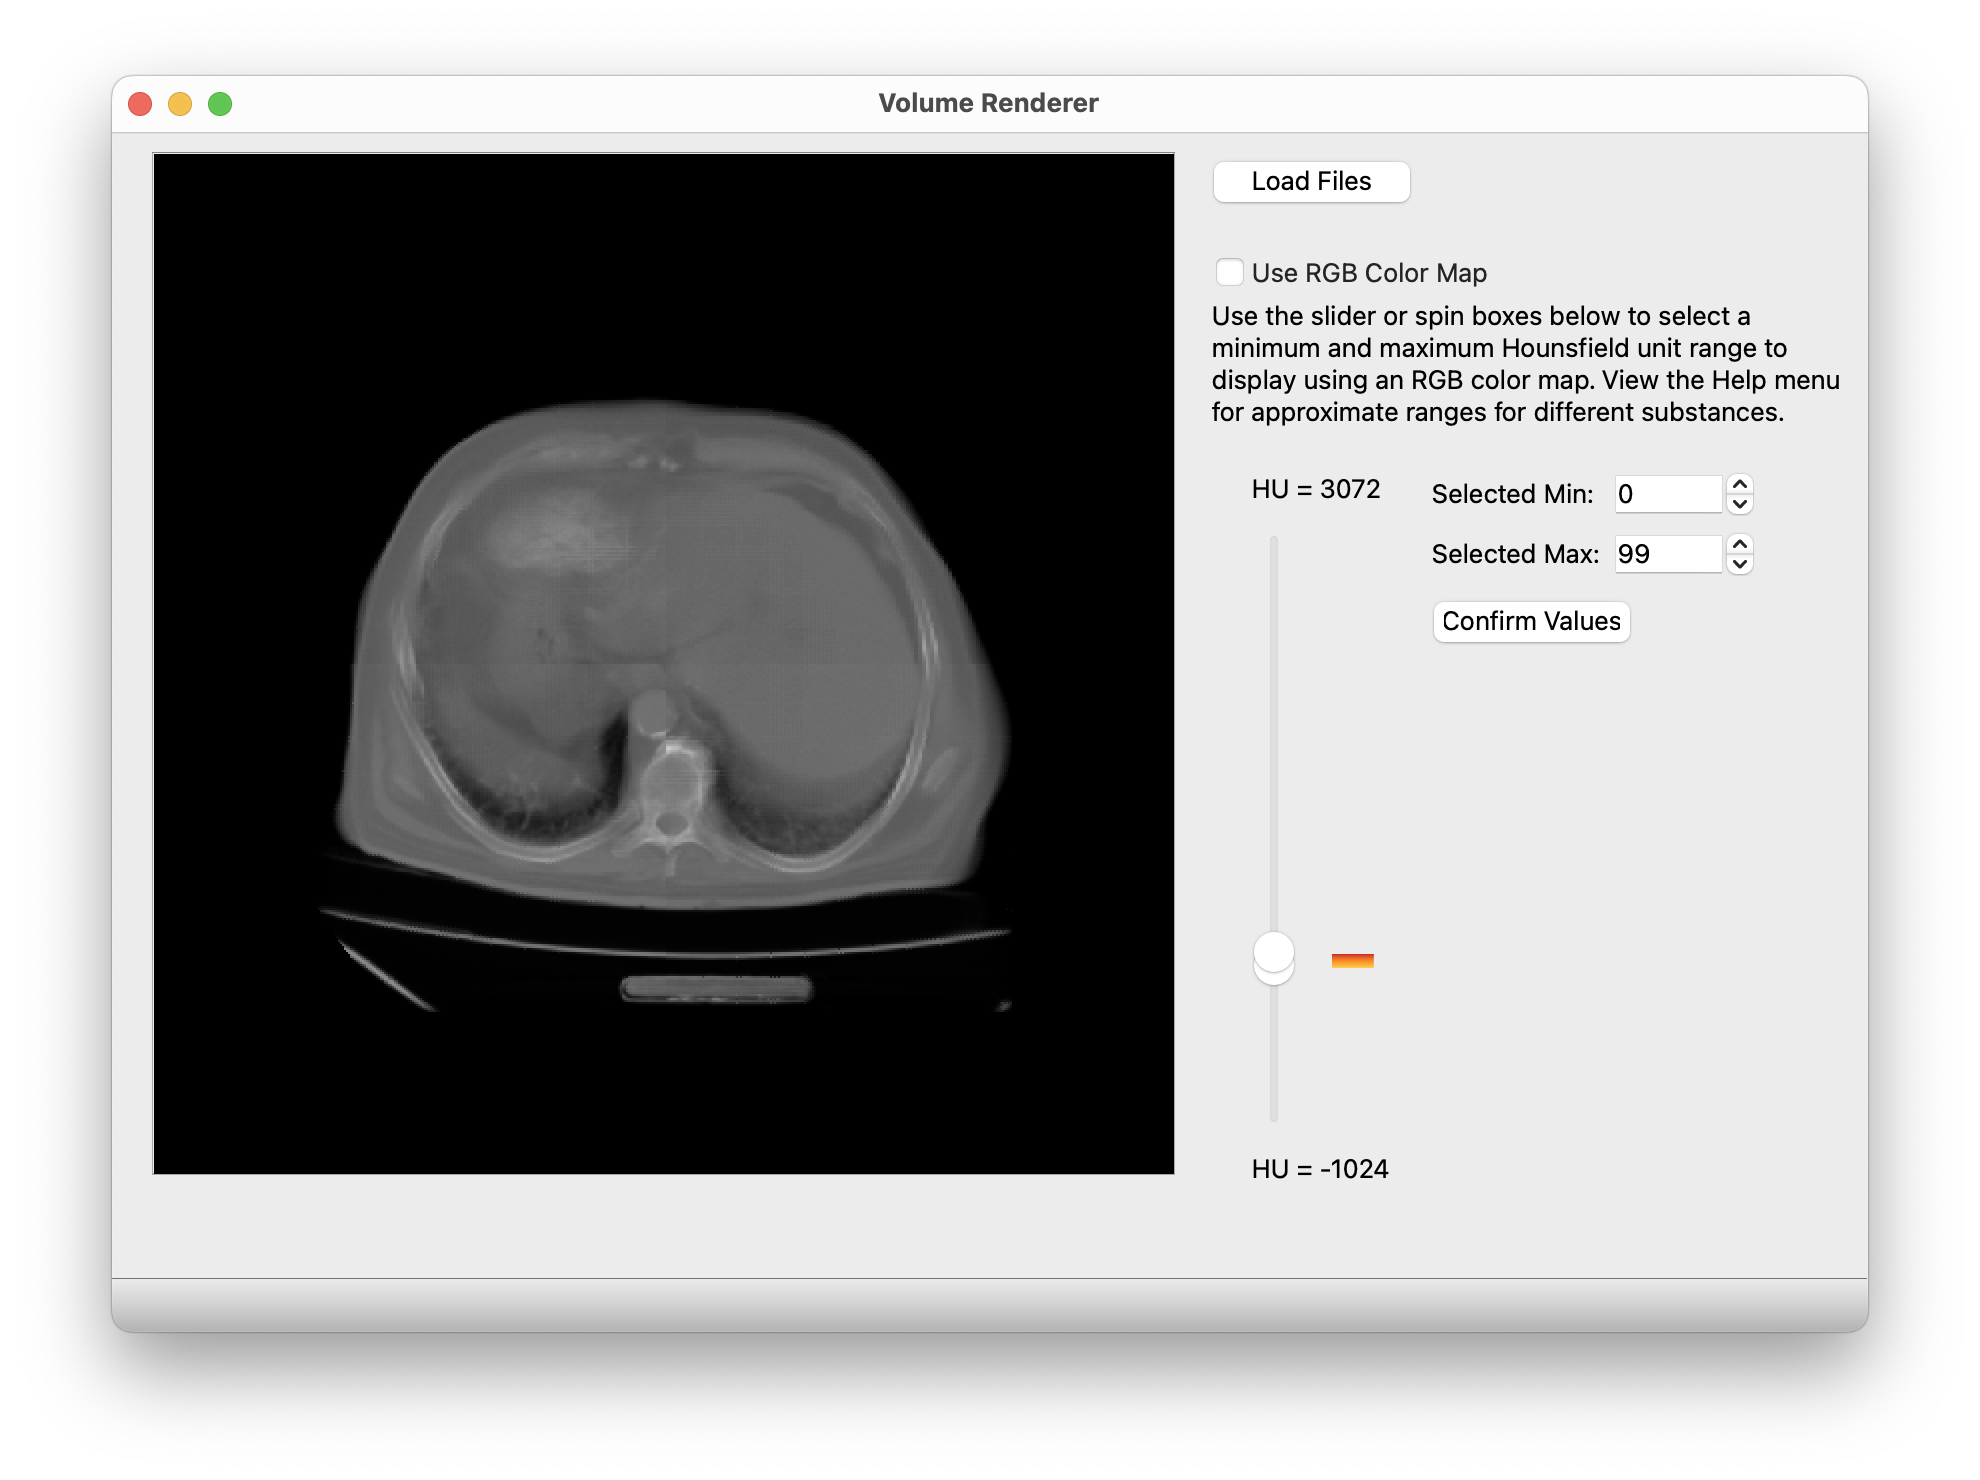Screen dimensions: 1980x1480
Task: Click the Selected Max input field
Action: 1667,554
